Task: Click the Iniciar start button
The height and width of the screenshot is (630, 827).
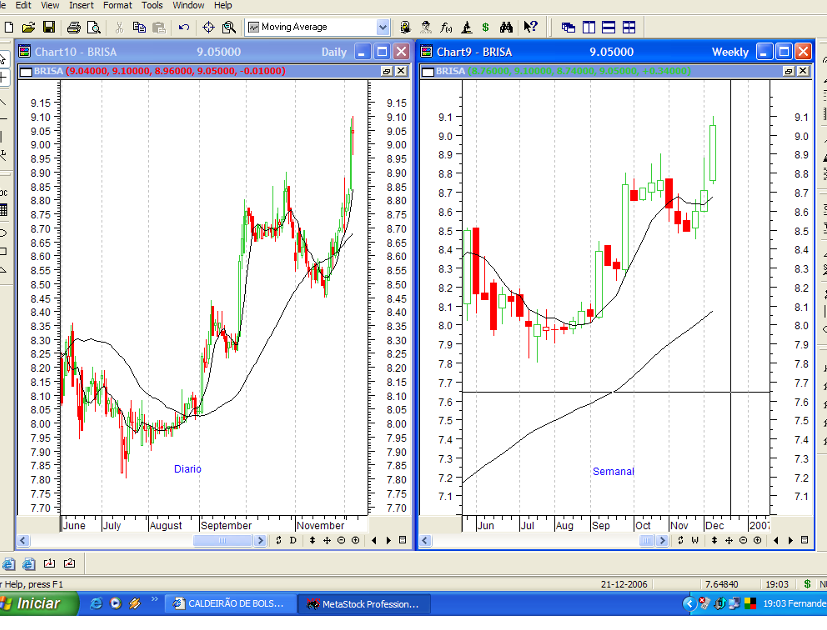Action: [x=38, y=604]
